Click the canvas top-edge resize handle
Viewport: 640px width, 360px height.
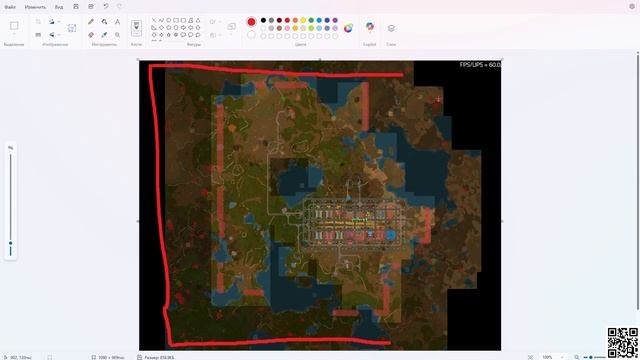pyautogui.click(x=320, y=60)
